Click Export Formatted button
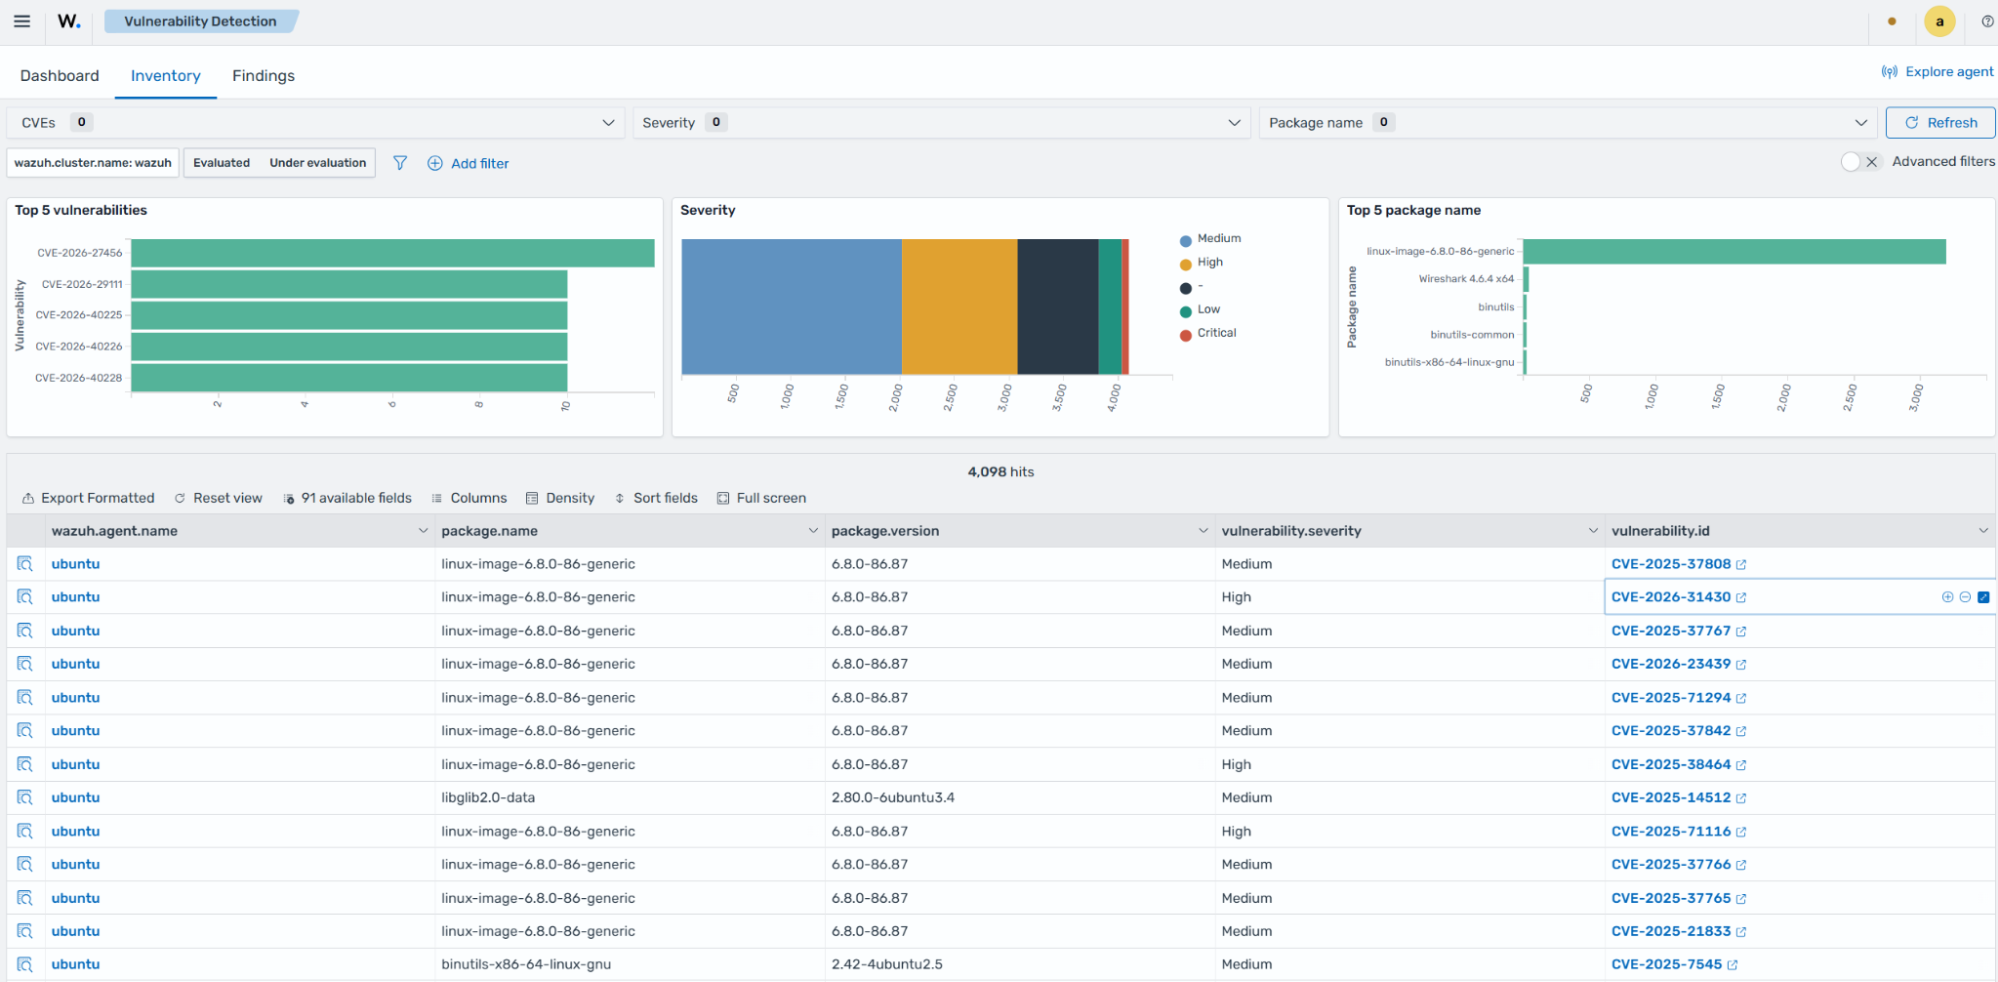1998x982 pixels. tap(88, 498)
